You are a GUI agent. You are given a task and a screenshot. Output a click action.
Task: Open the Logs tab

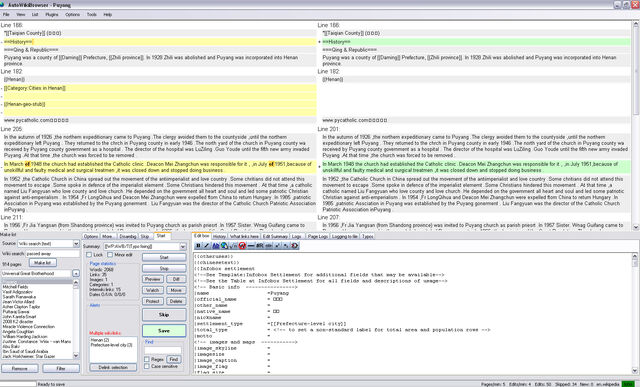coord(297,236)
